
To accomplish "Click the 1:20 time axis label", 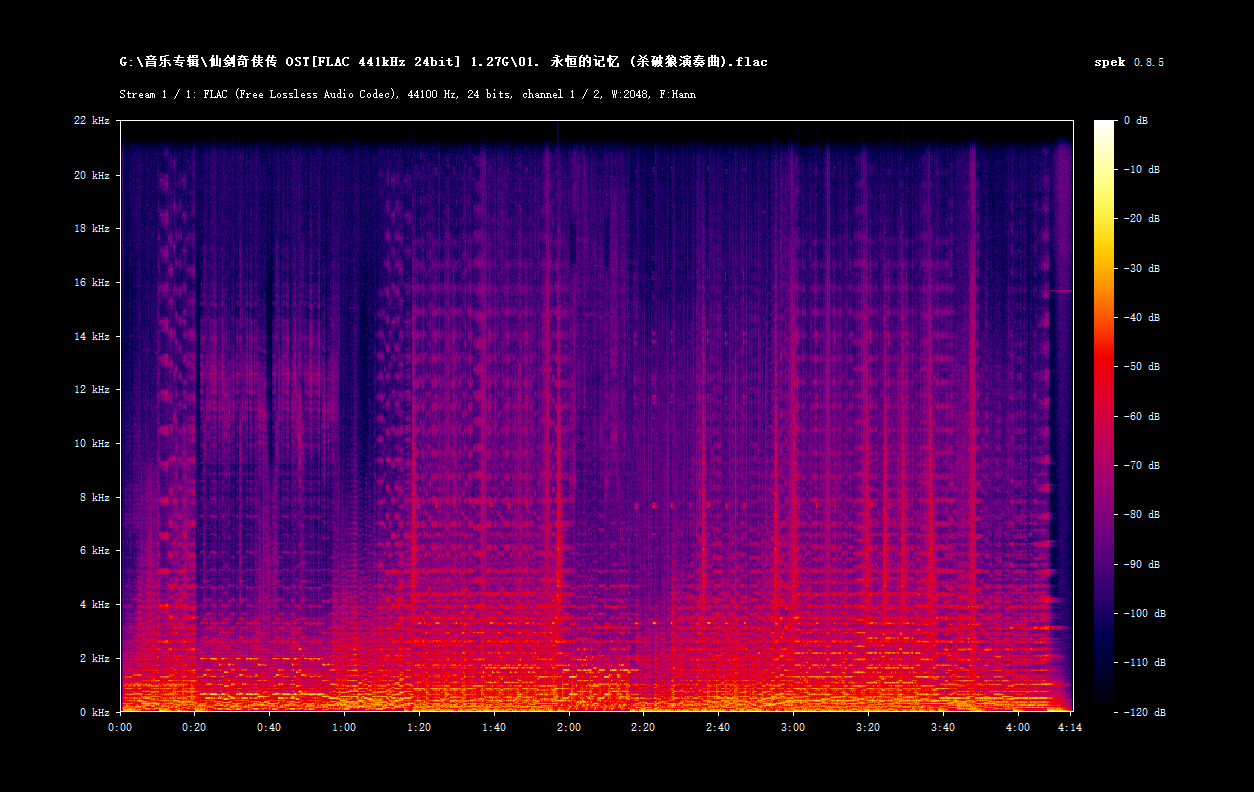I will pos(419,727).
